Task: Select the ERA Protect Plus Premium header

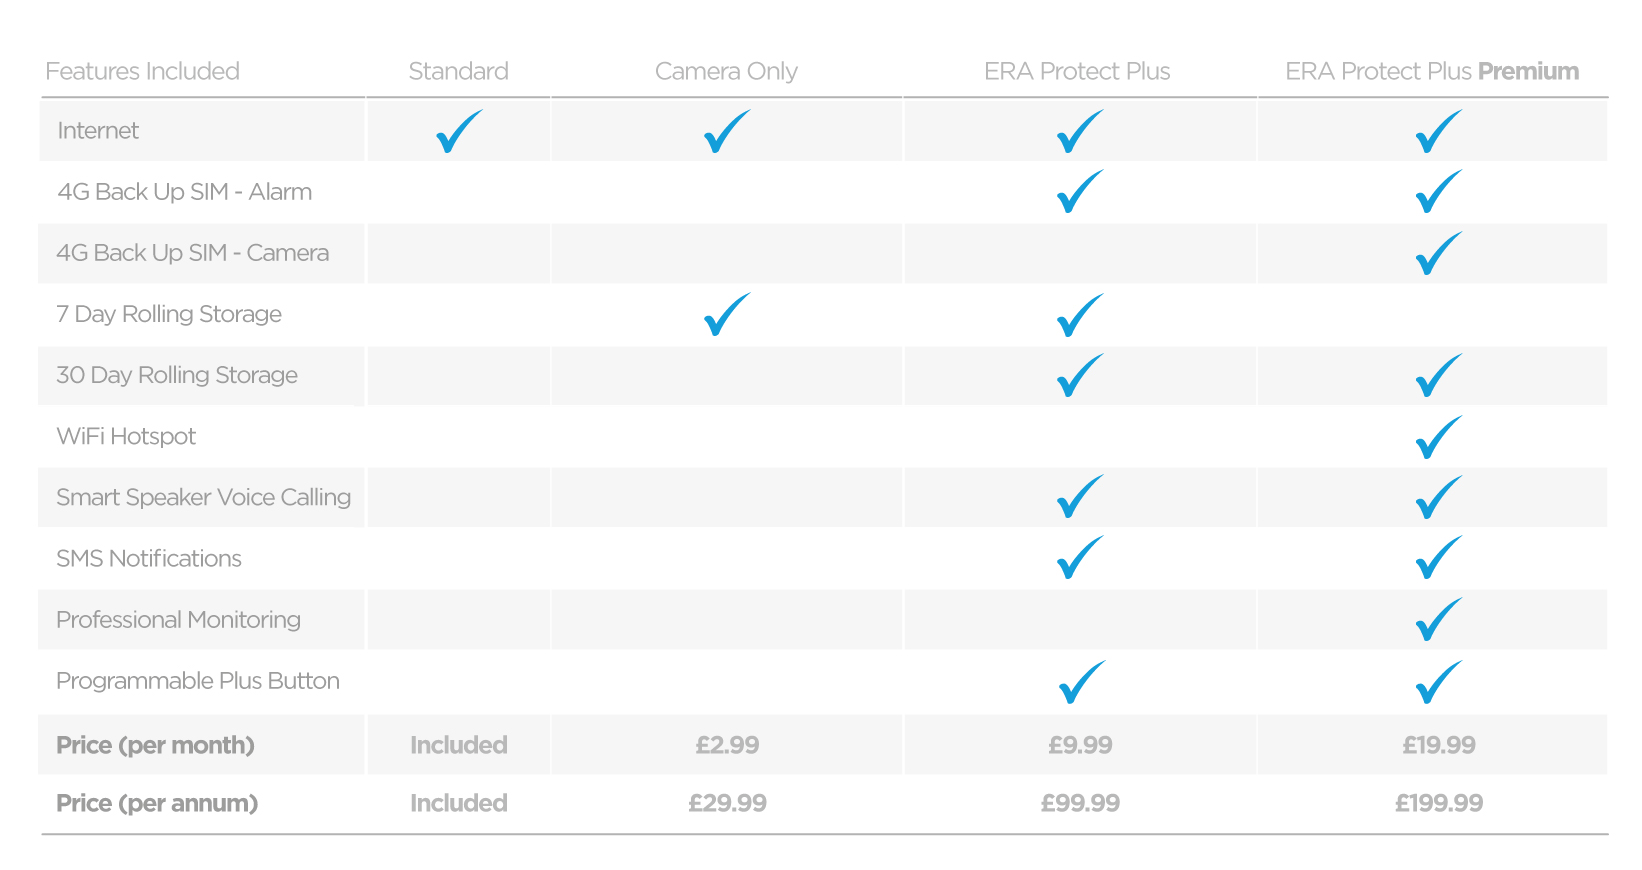Action: pos(1432,71)
